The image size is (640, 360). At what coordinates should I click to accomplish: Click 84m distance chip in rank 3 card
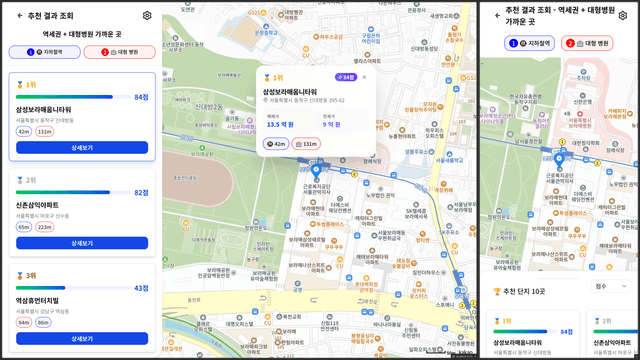(24, 322)
